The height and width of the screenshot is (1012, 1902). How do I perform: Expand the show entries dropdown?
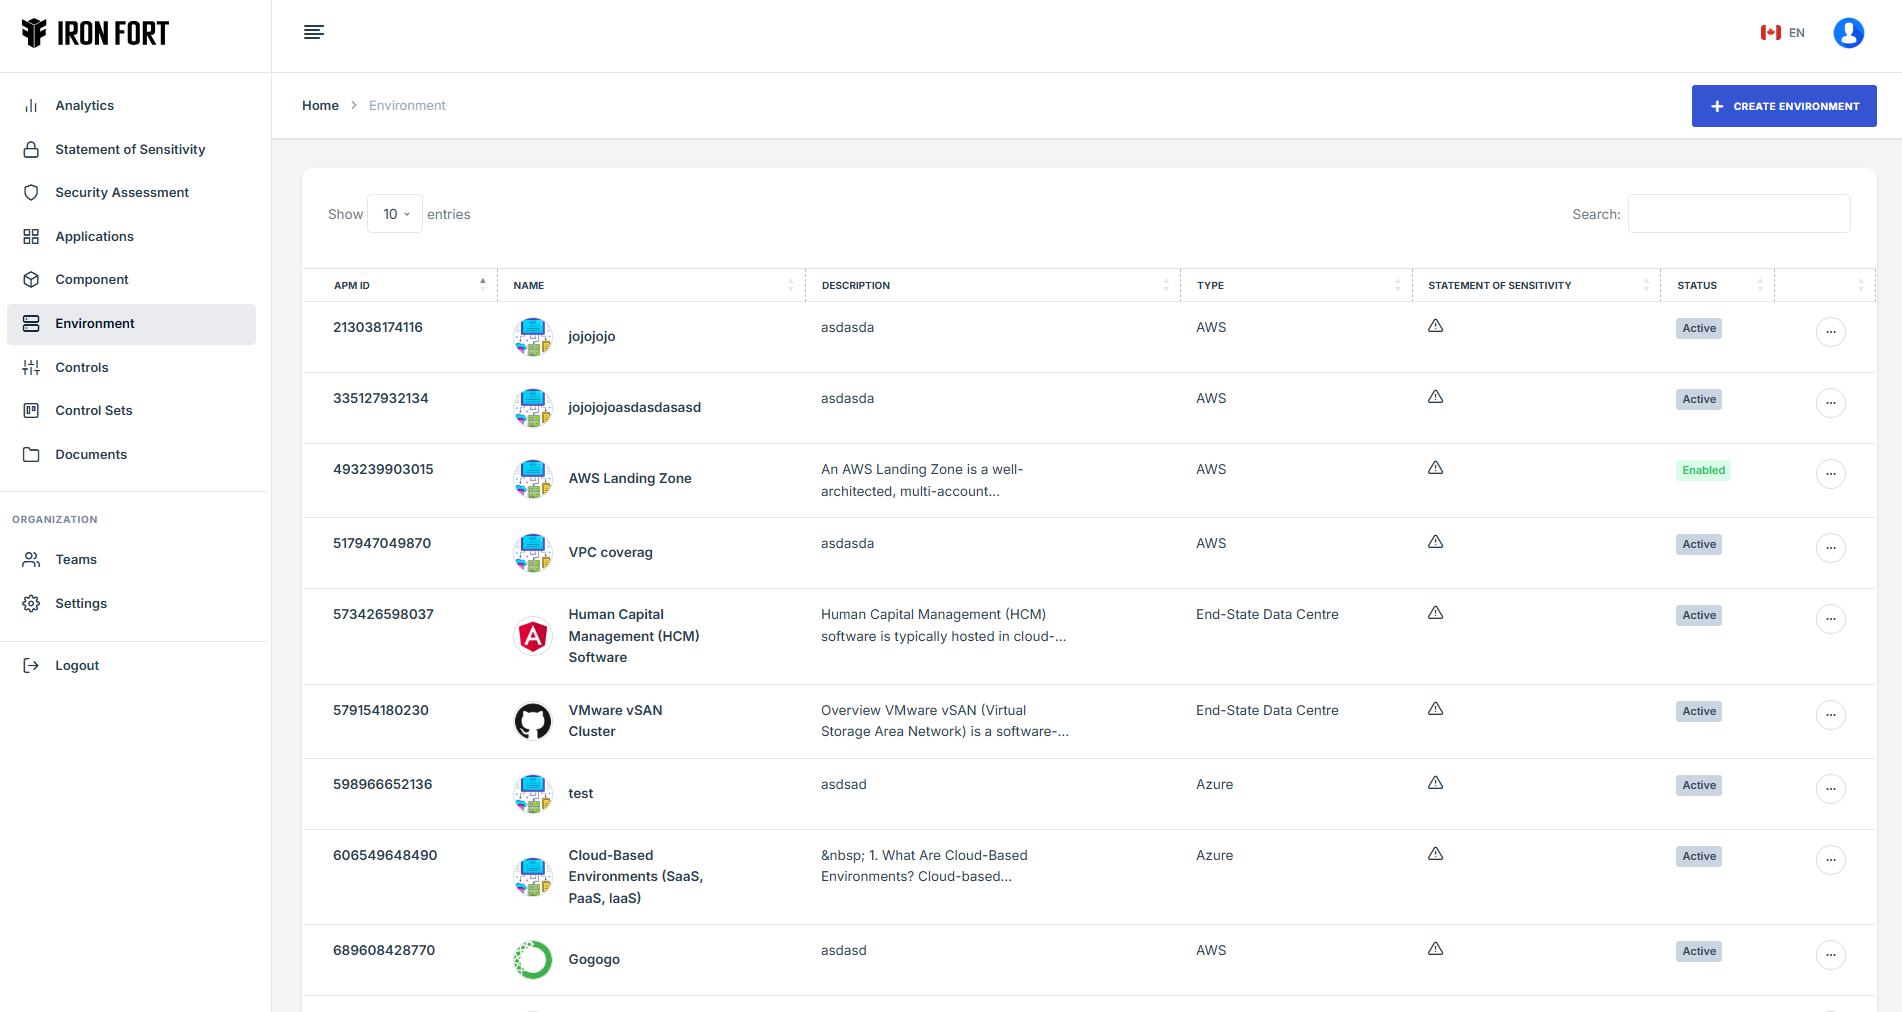pyautogui.click(x=395, y=214)
